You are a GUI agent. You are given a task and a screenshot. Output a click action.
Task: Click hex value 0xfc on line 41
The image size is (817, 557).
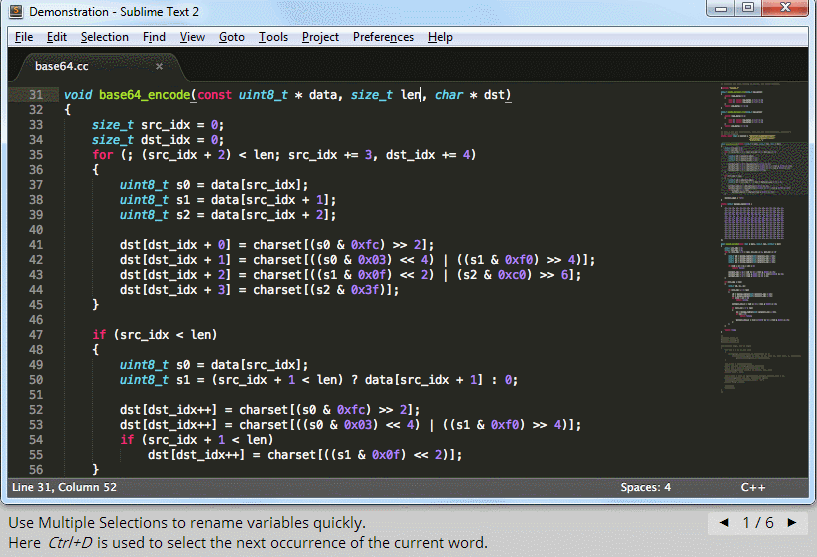[x=365, y=245]
